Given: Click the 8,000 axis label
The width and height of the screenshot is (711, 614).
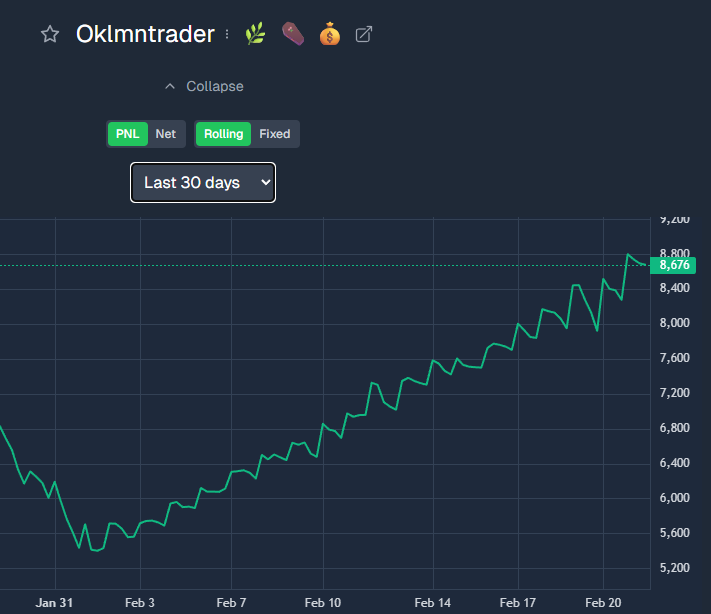Looking at the screenshot, I should [x=674, y=323].
